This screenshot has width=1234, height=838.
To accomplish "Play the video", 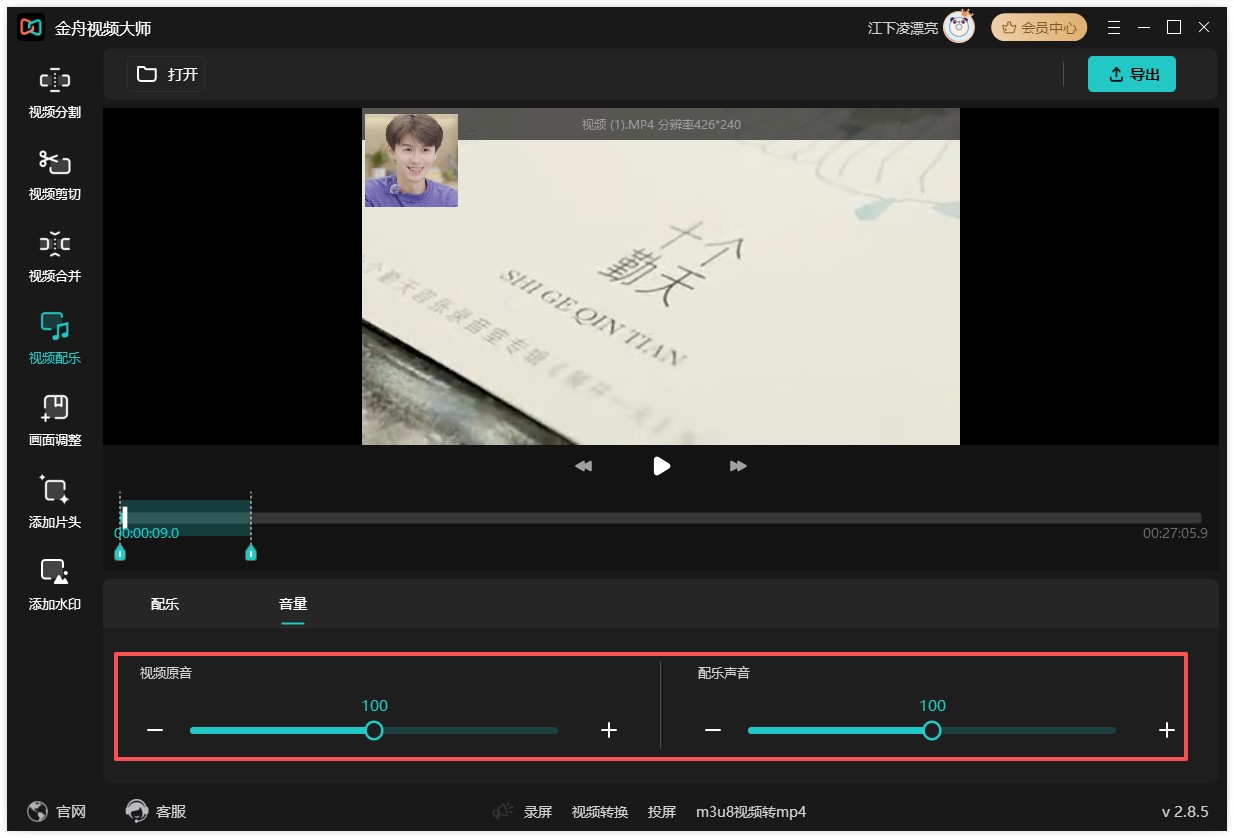I will 661,466.
